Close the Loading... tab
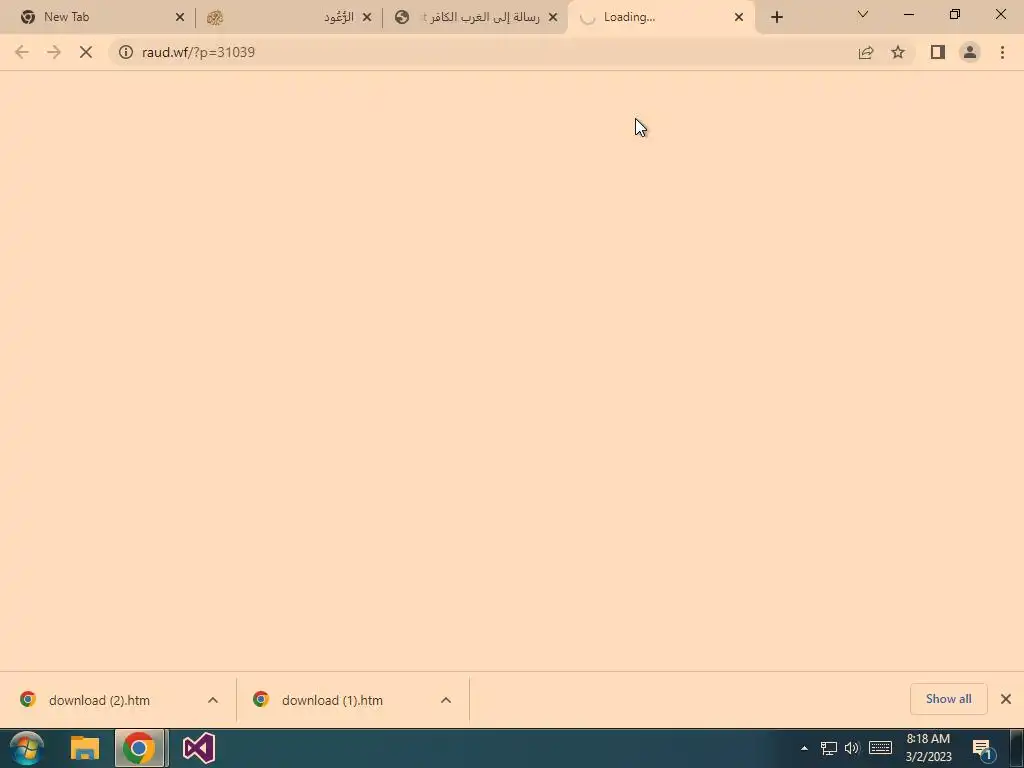This screenshot has width=1024, height=768. [x=739, y=17]
